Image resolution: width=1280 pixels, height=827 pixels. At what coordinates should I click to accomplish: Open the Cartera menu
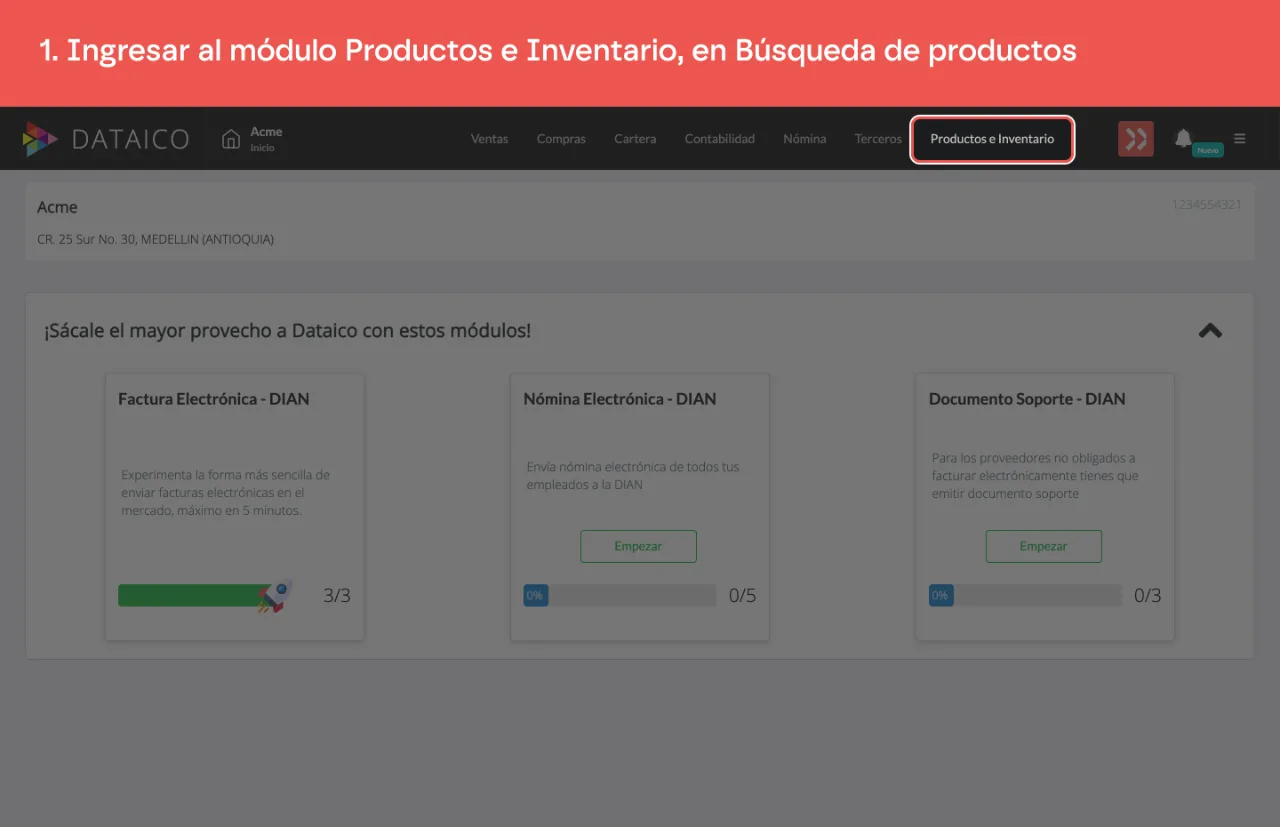635,139
